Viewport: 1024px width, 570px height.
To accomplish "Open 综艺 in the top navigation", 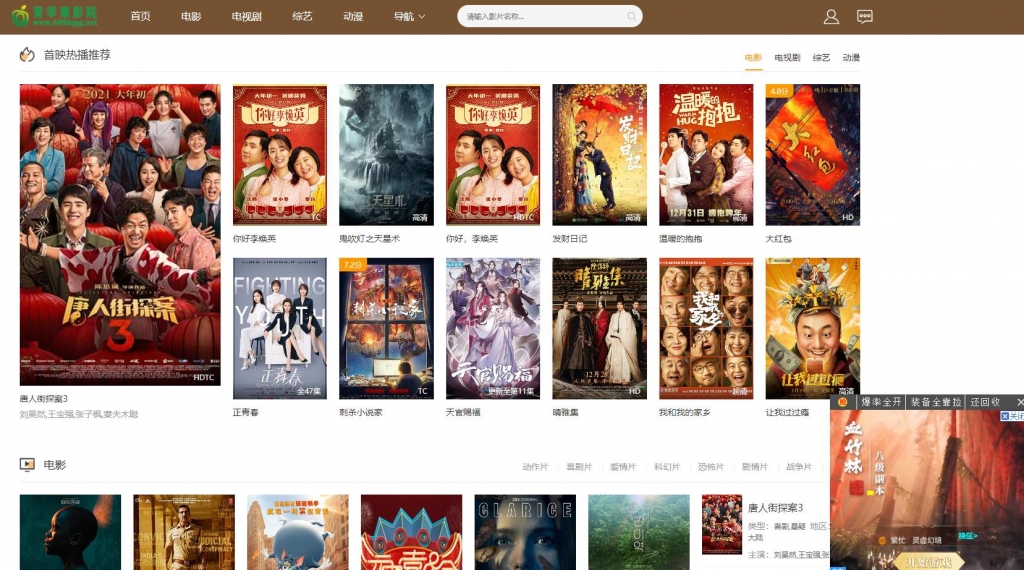I will pyautogui.click(x=302, y=16).
